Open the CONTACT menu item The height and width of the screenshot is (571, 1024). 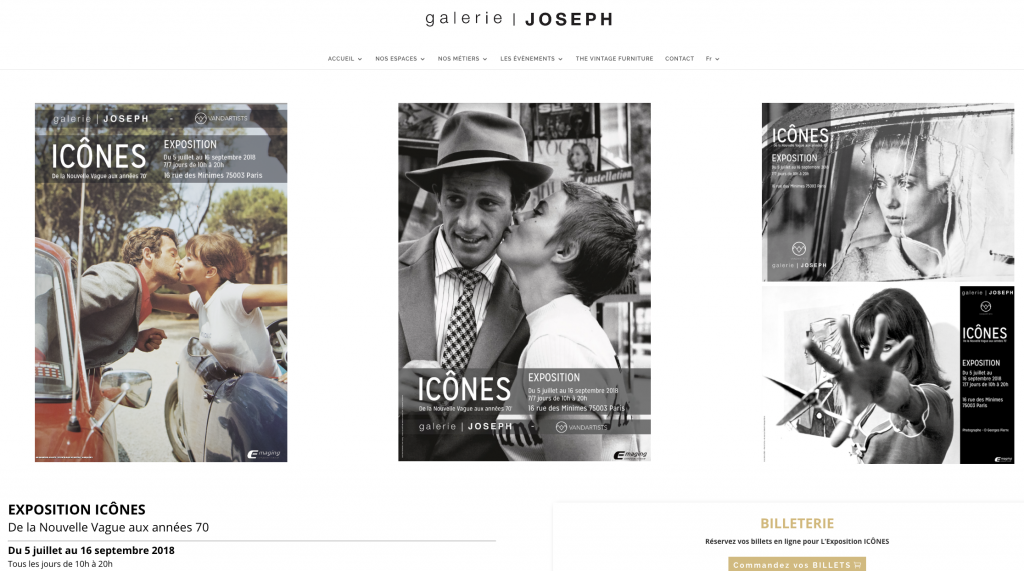click(x=679, y=59)
